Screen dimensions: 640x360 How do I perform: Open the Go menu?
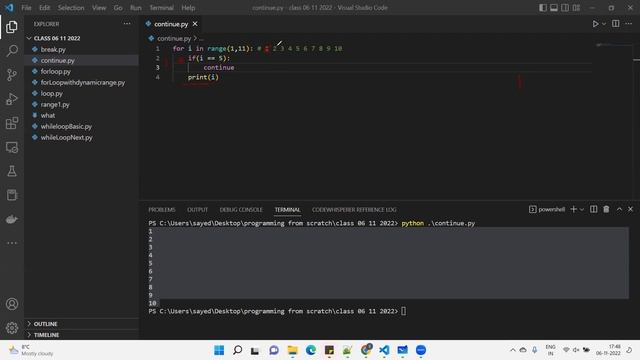(x=118, y=8)
